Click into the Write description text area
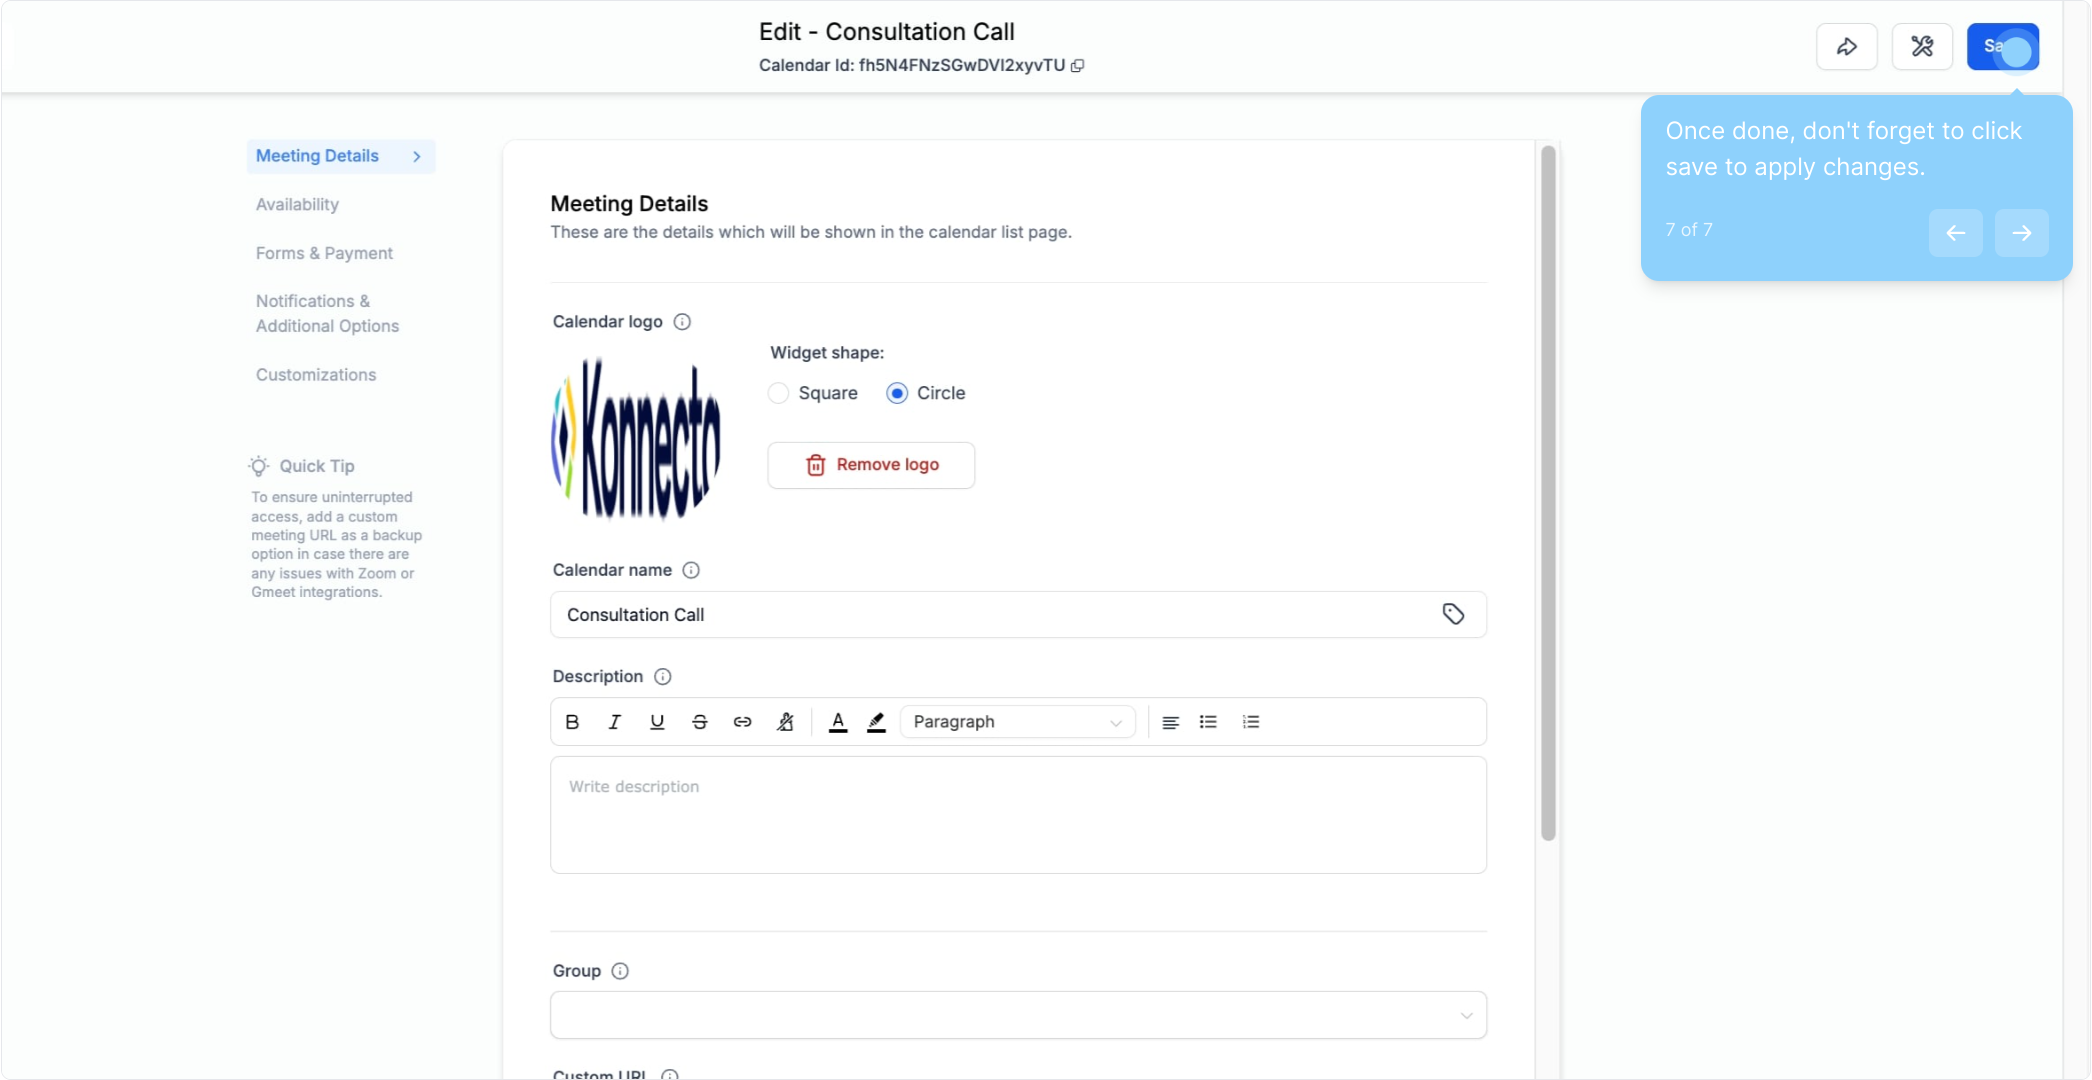The height and width of the screenshot is (1080, 2092). [1018, 814]
